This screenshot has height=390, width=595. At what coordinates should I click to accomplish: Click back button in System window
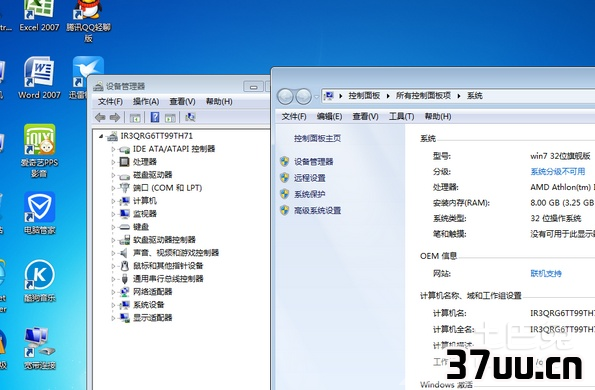point(285,96)
